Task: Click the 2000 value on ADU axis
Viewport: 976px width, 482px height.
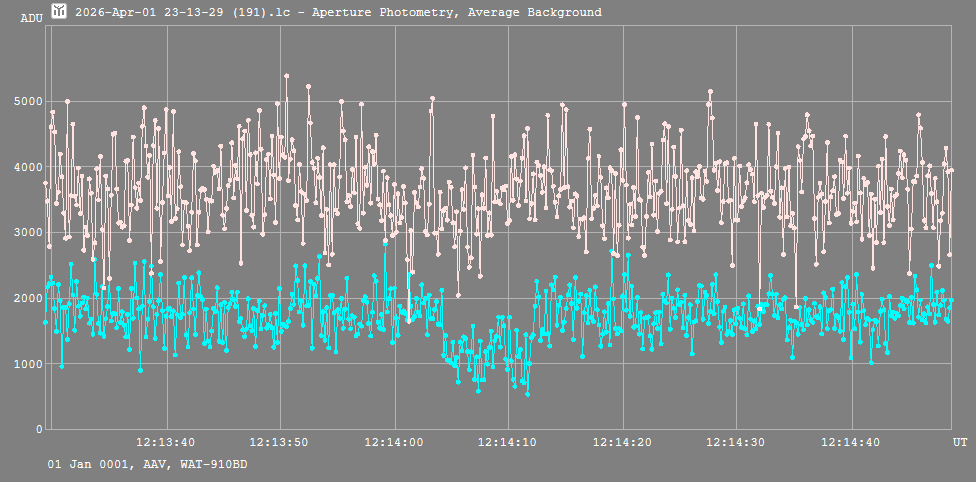Action: (x=26, y=298)
